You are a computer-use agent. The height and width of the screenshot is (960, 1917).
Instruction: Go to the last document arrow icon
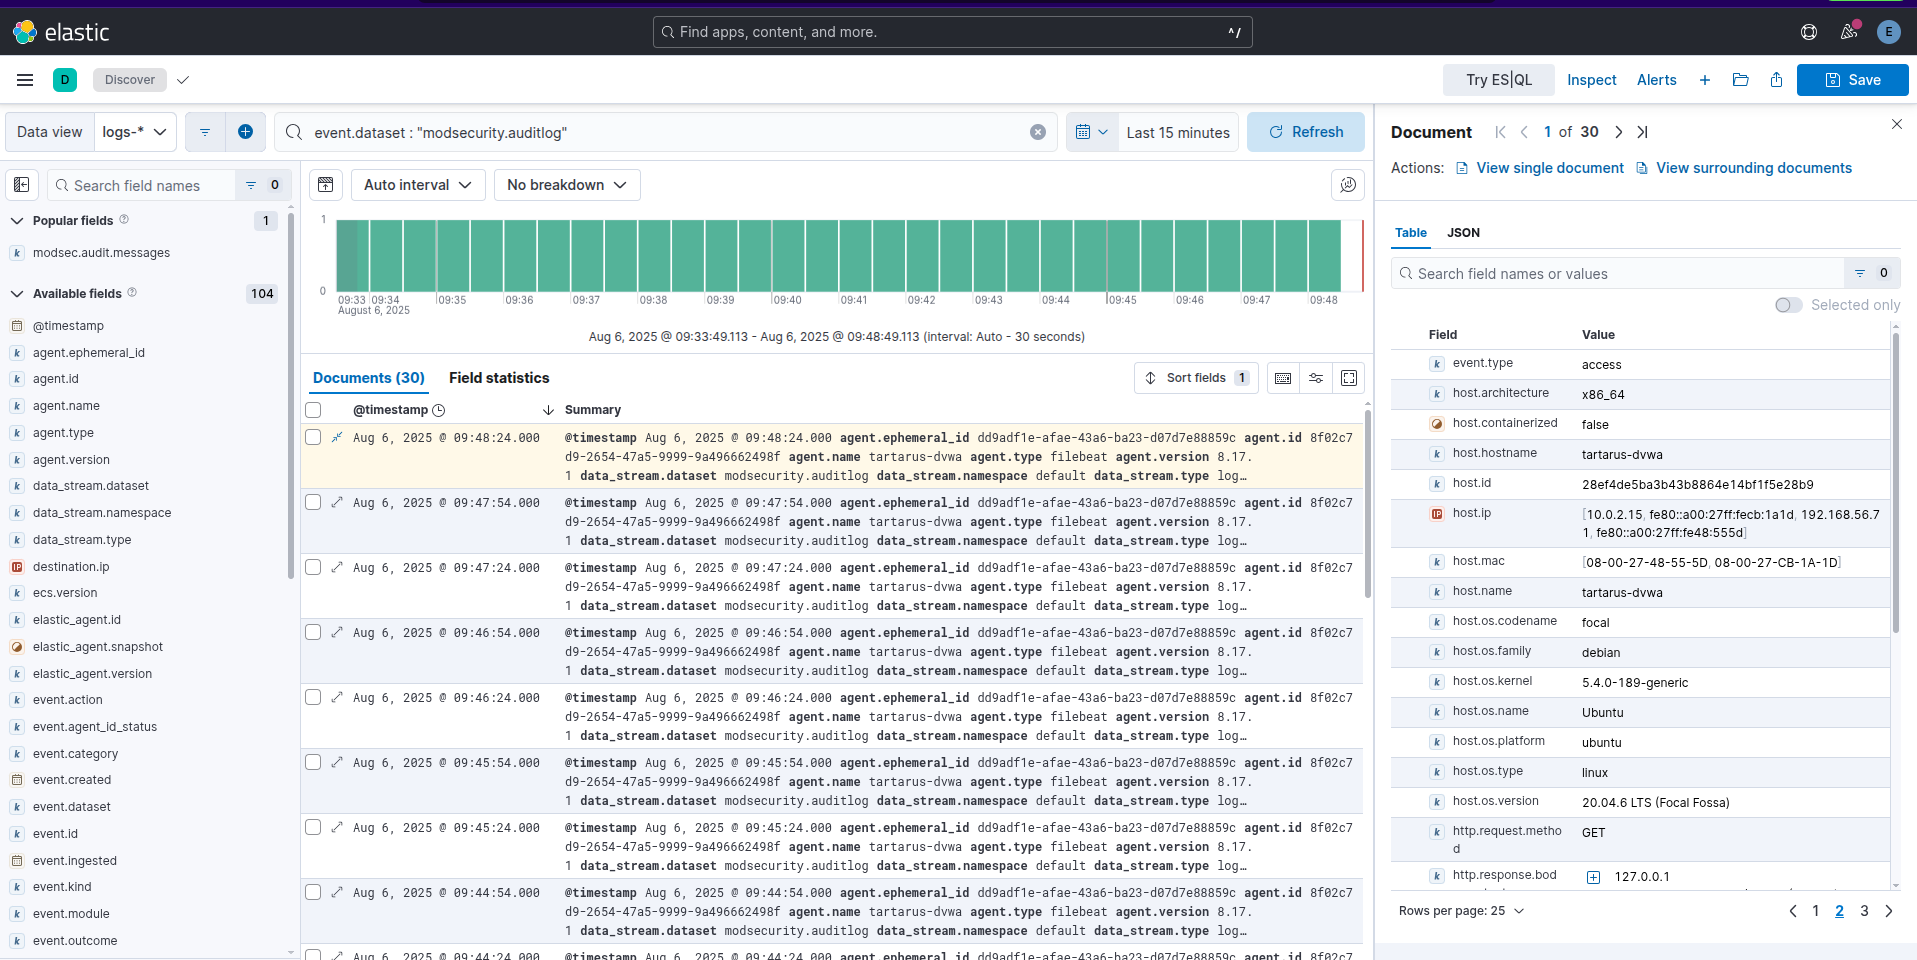[x=1642, y=132]
